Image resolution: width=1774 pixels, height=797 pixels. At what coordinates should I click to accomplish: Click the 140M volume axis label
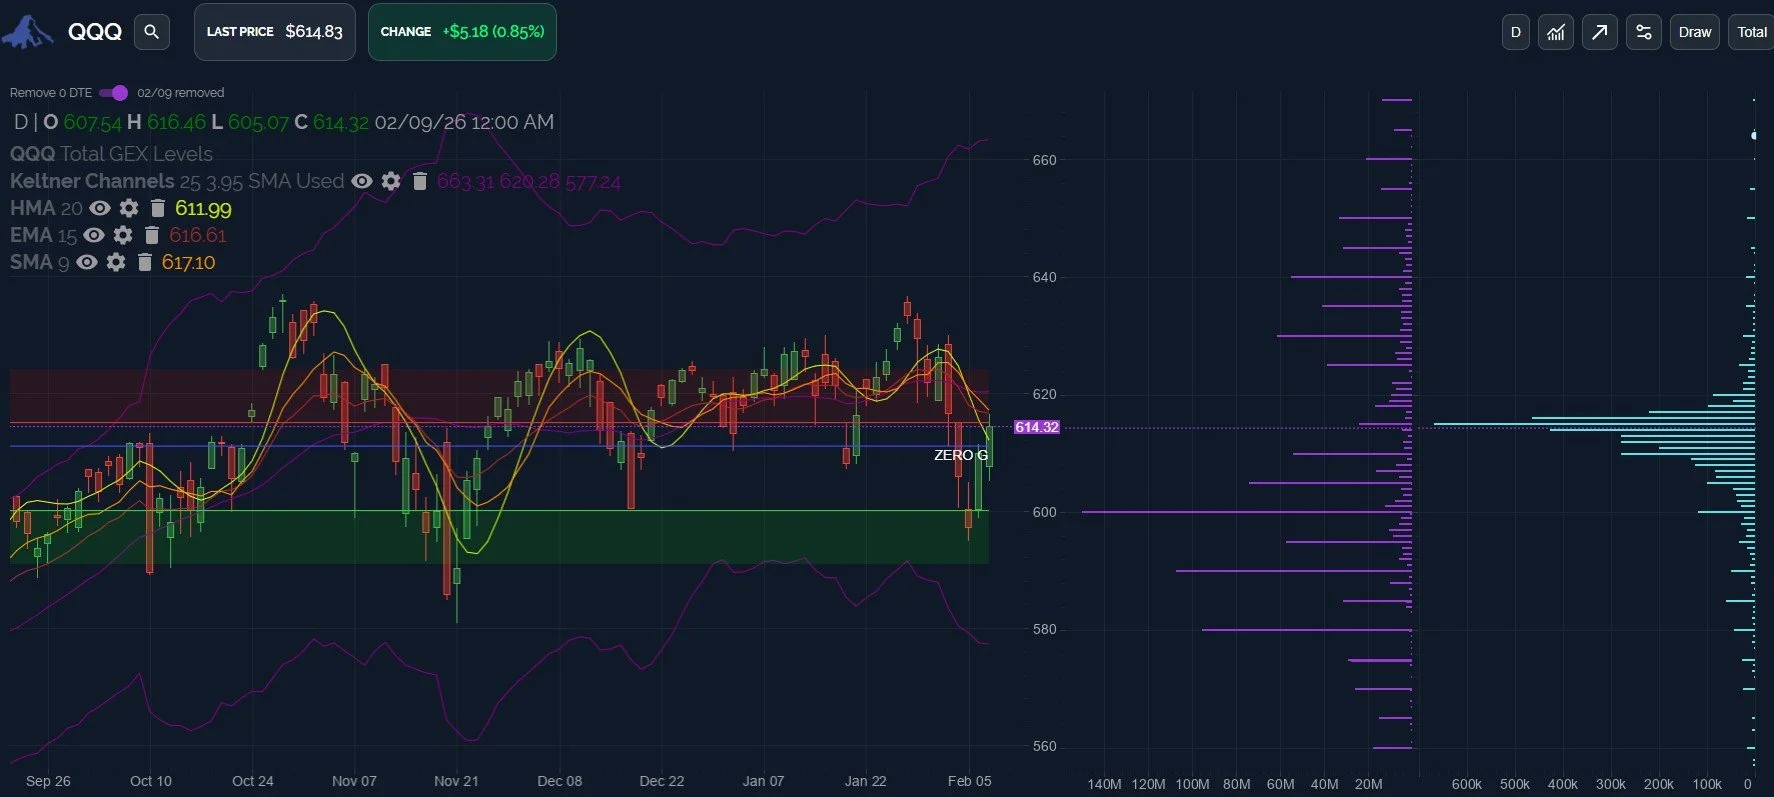tap(1105, 784)
